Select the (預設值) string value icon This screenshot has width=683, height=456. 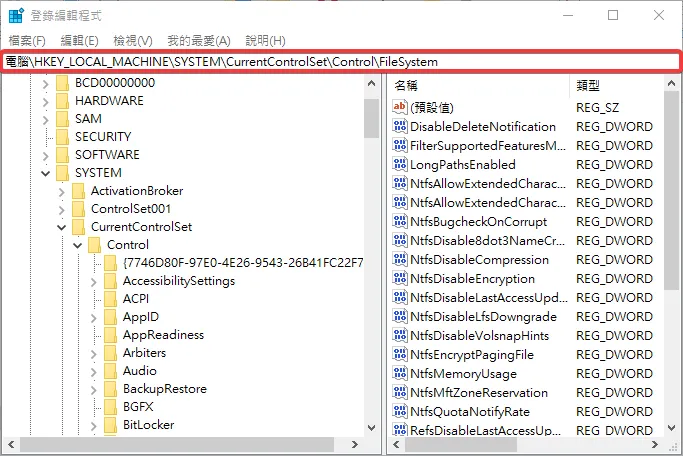[x=399, y=107]
